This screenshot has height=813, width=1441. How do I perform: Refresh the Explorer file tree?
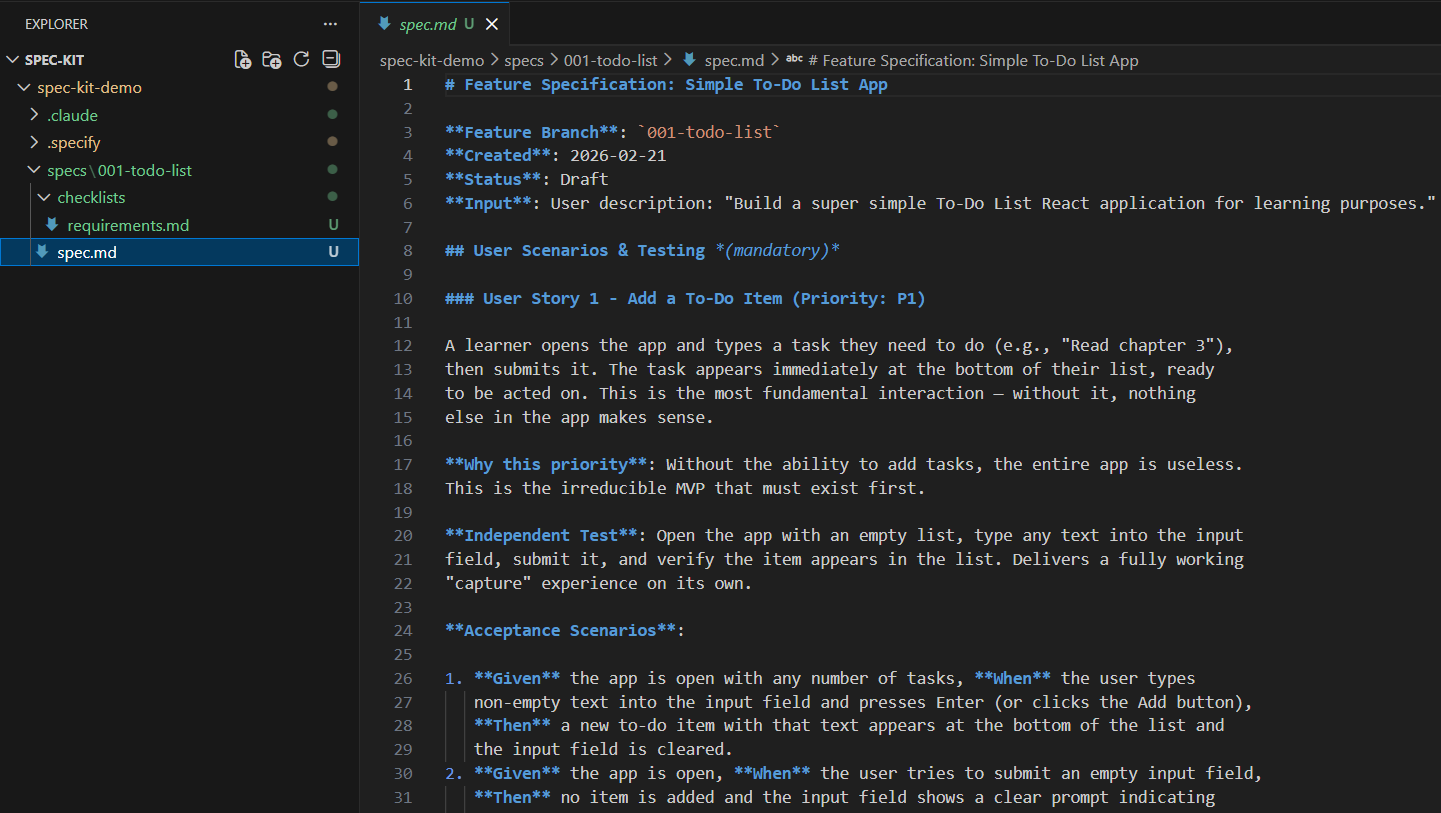tap(301, 60)
